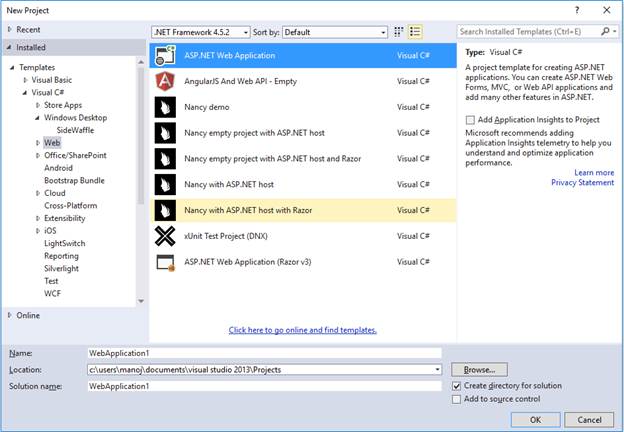Expand the Extensibility node
Screen dimensions: 624x432
[38, 218]
